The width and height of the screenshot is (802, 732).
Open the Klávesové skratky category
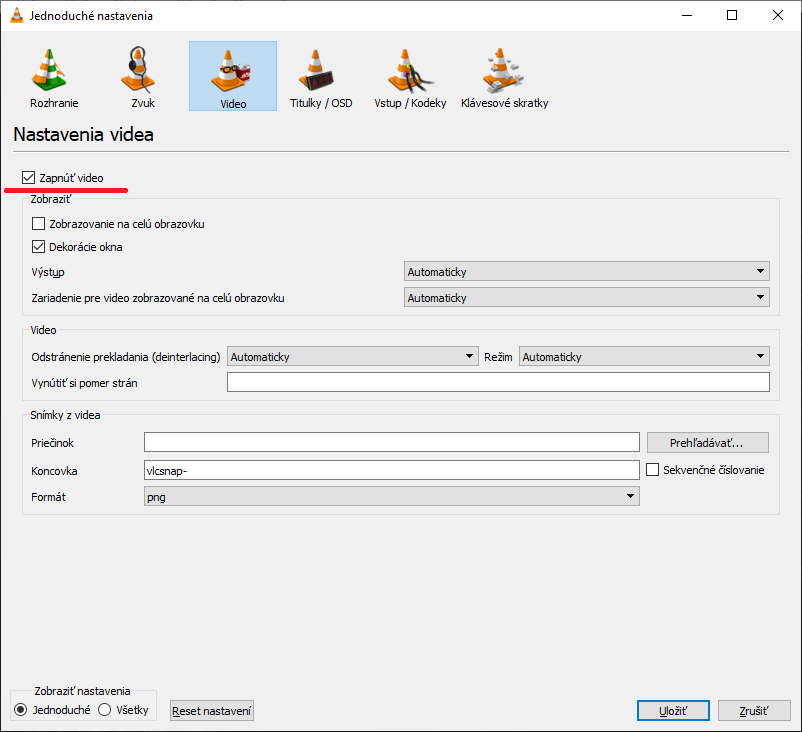point(504,76)
